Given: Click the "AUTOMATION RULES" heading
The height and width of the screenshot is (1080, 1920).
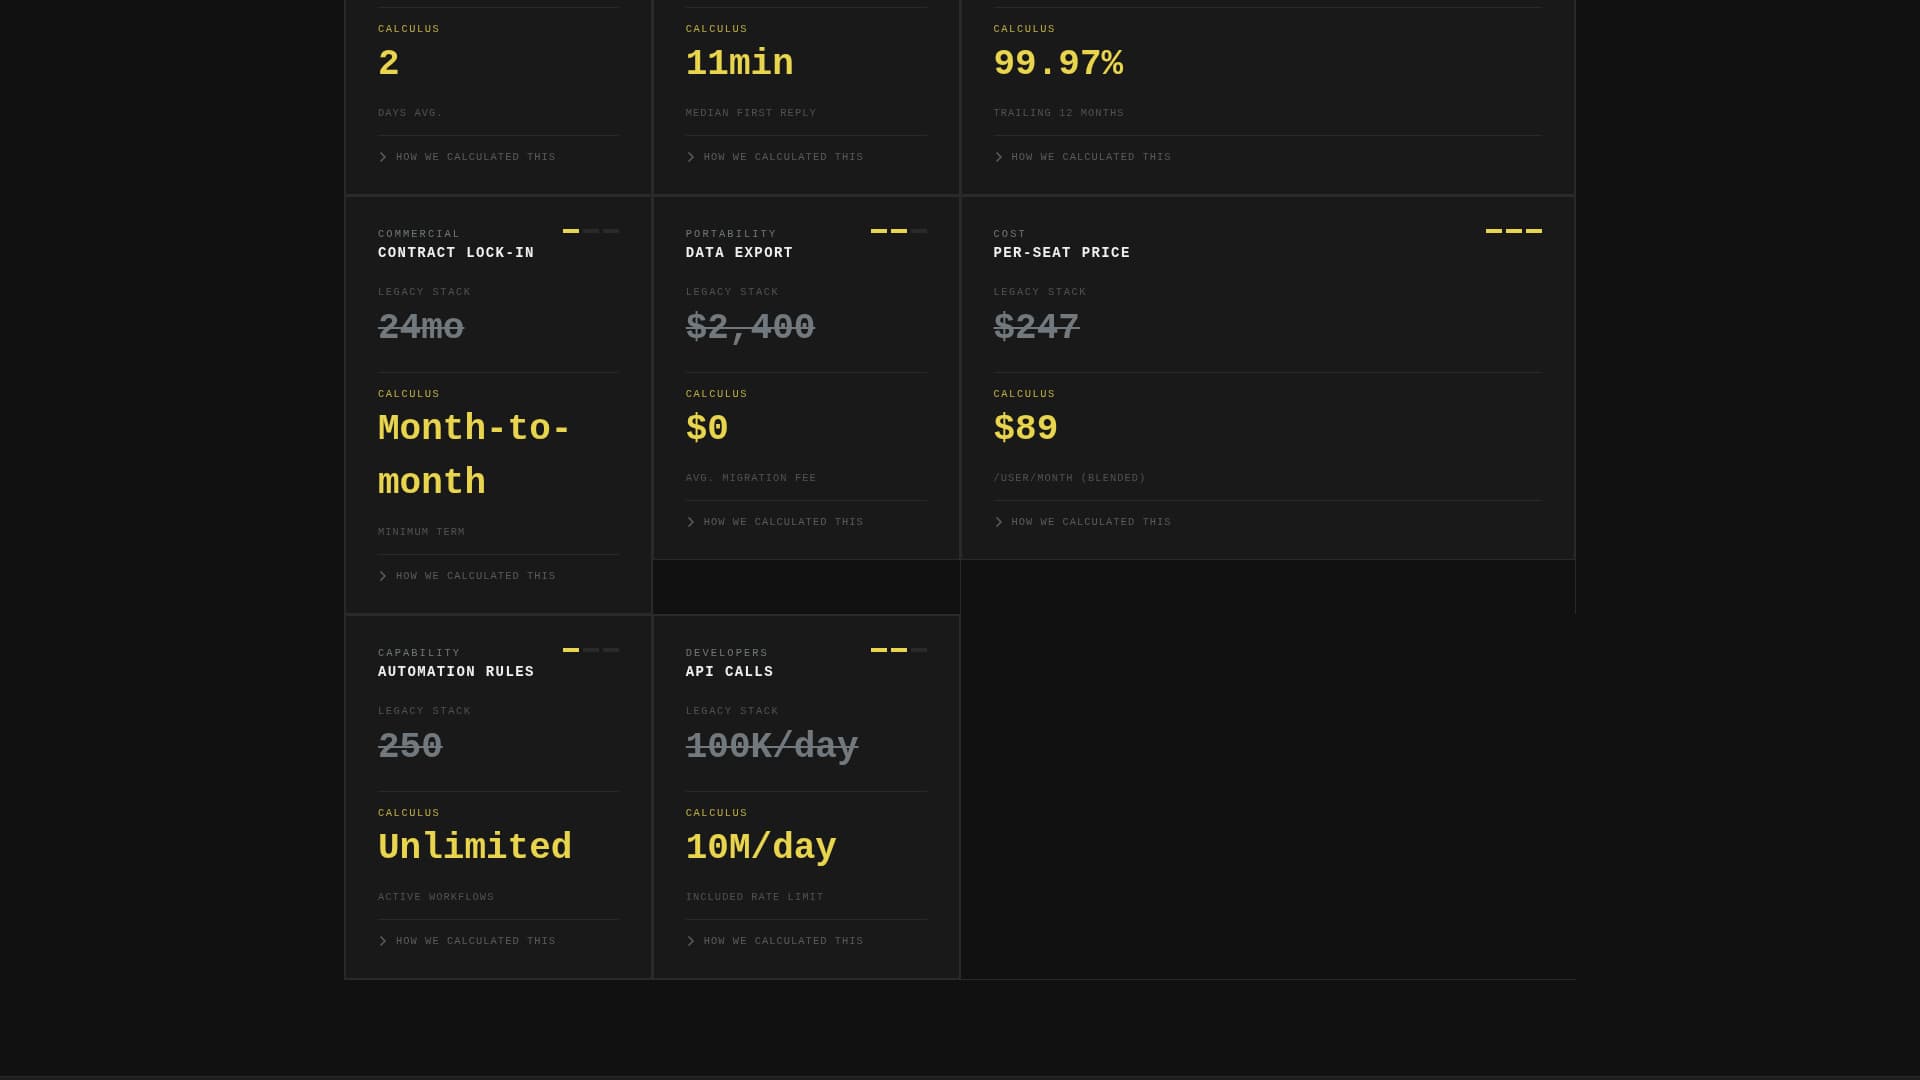Looking at the screenshot, I should pos(456,672).
